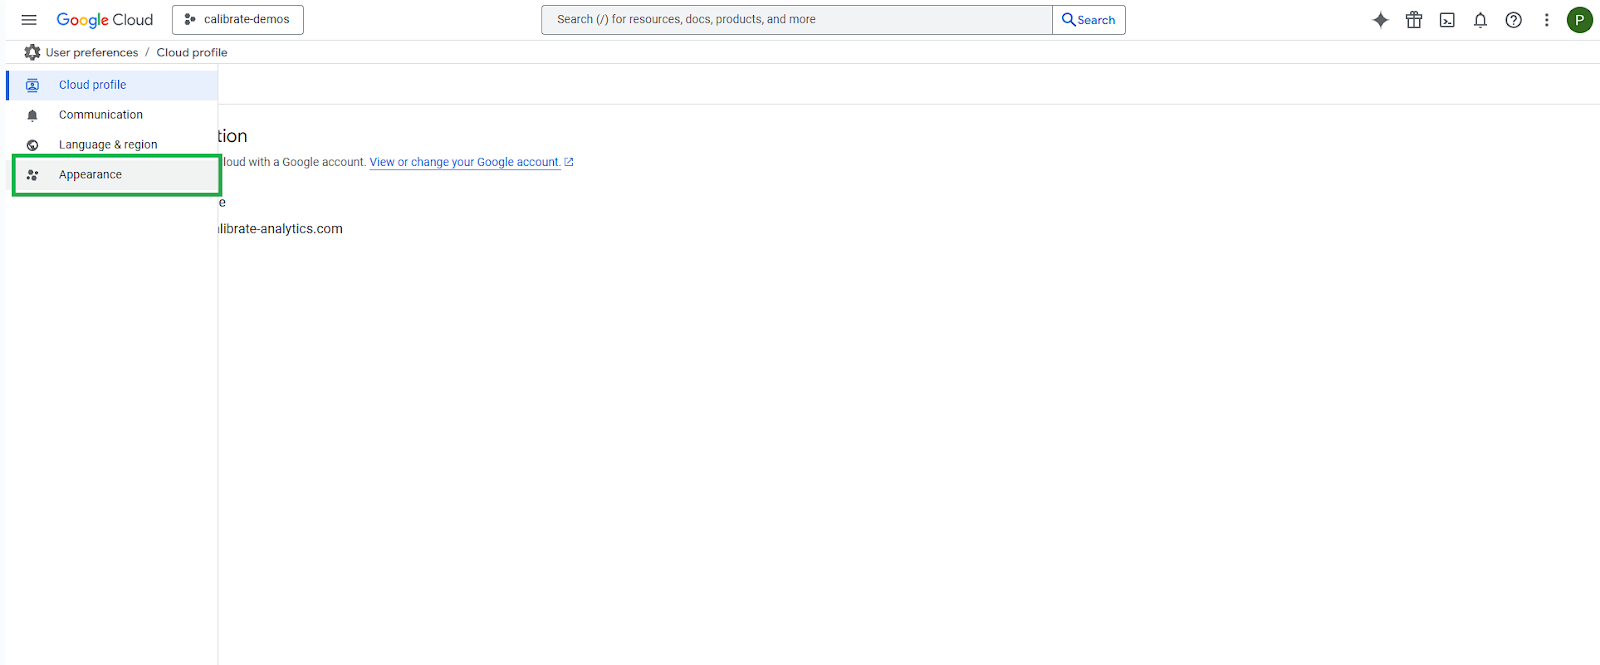1600x665 pixels.
Task: Open the notifications bell
Action: pyautogui.click(x=1480, y=20)
